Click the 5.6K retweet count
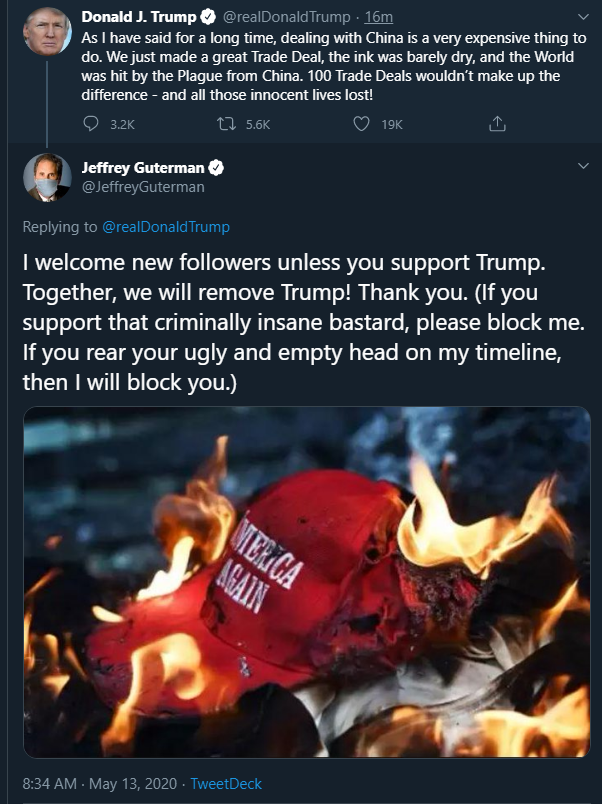602x804 pixels. pos(257,125)
